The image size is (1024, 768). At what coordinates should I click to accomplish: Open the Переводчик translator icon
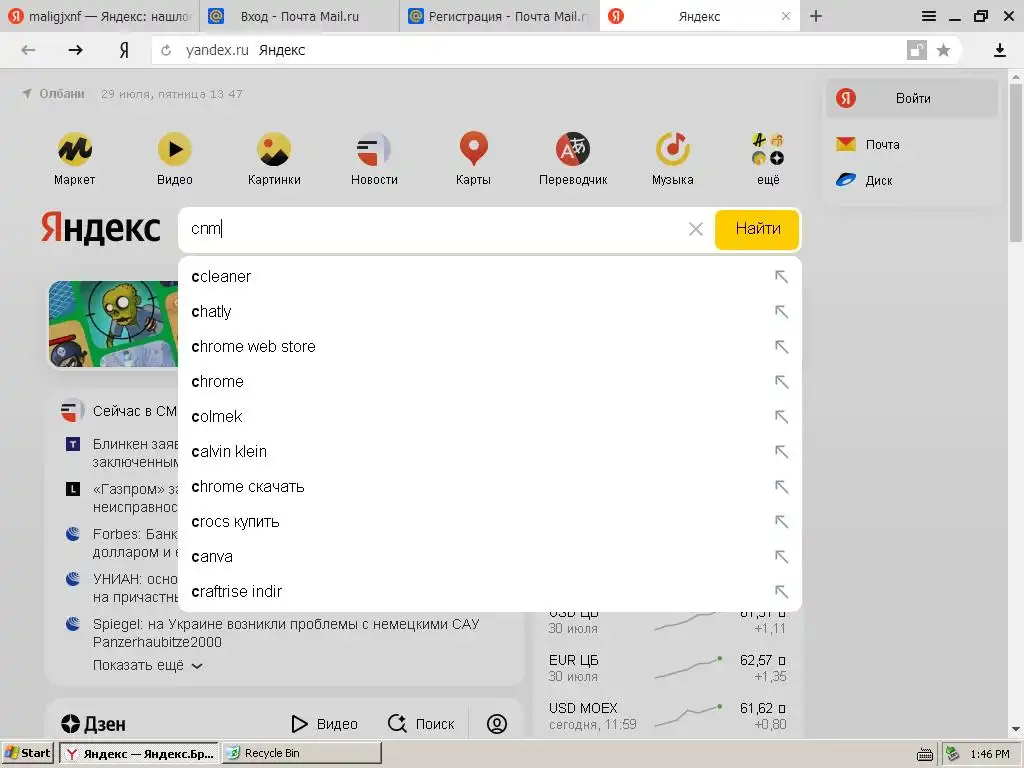click(x=573, y=150)
